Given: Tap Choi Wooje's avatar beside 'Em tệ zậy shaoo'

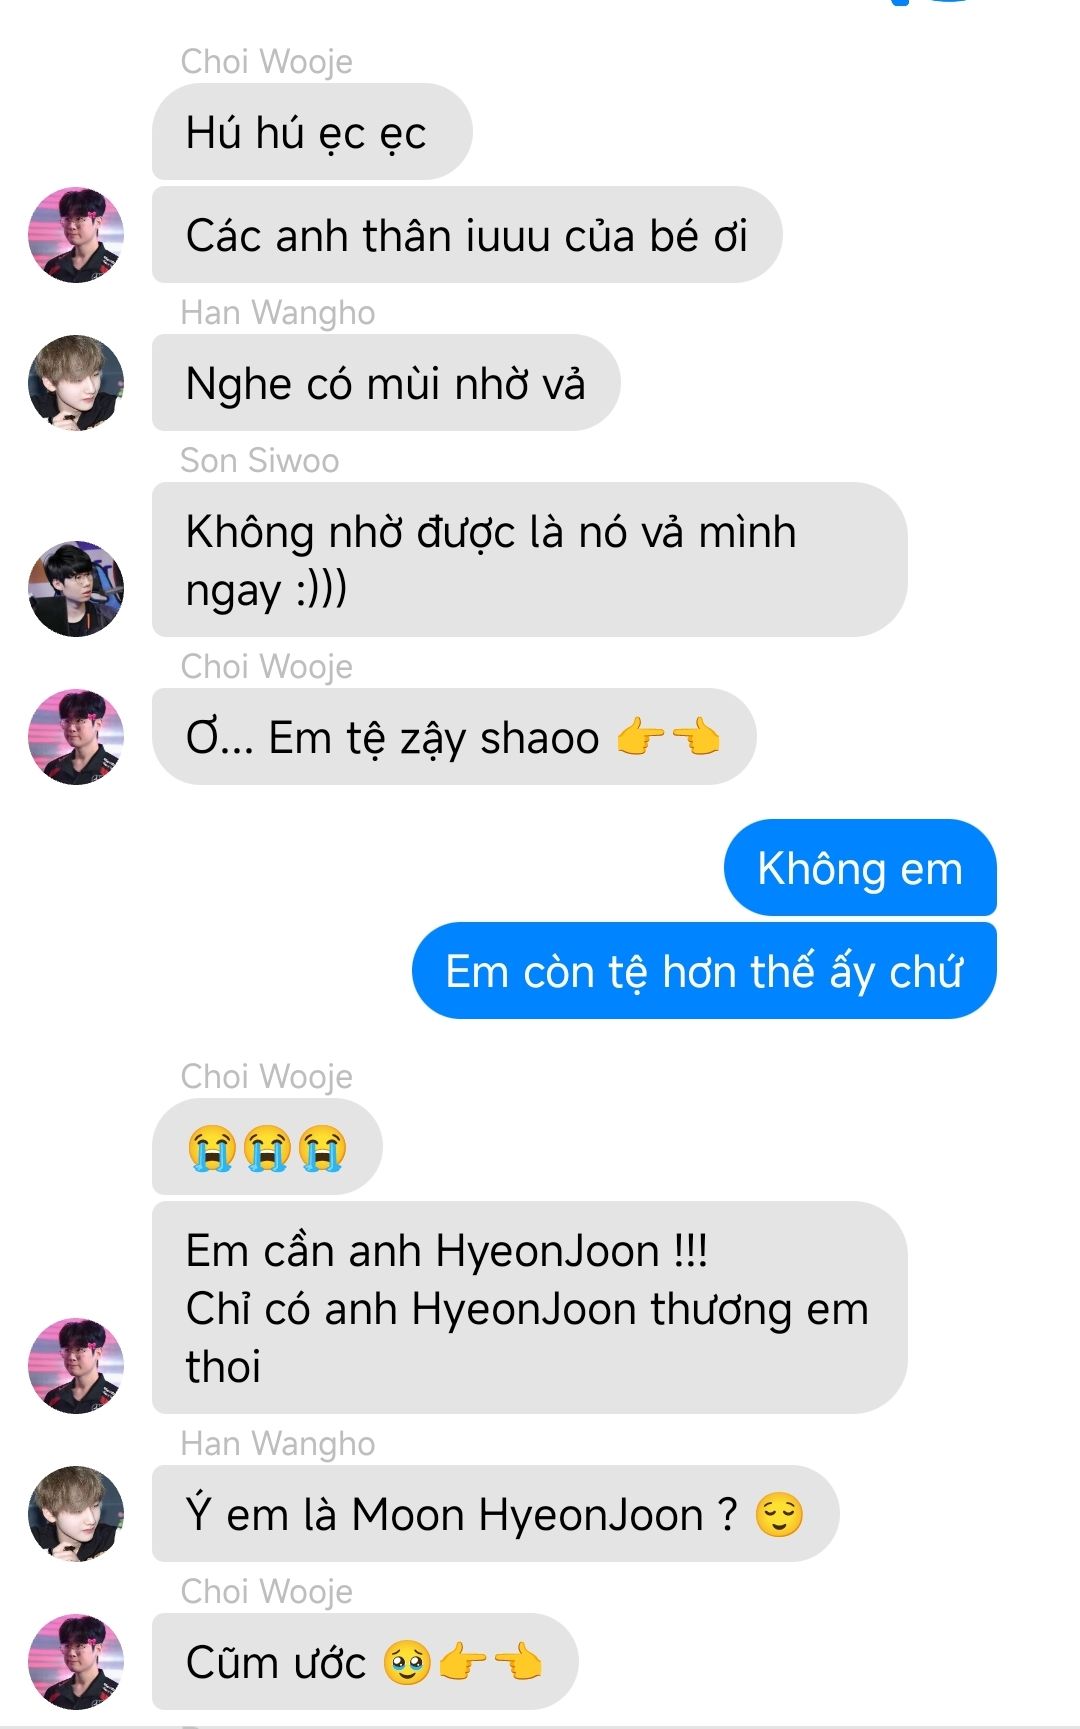Looking at the screenshot, I should (x=76, y=737).
